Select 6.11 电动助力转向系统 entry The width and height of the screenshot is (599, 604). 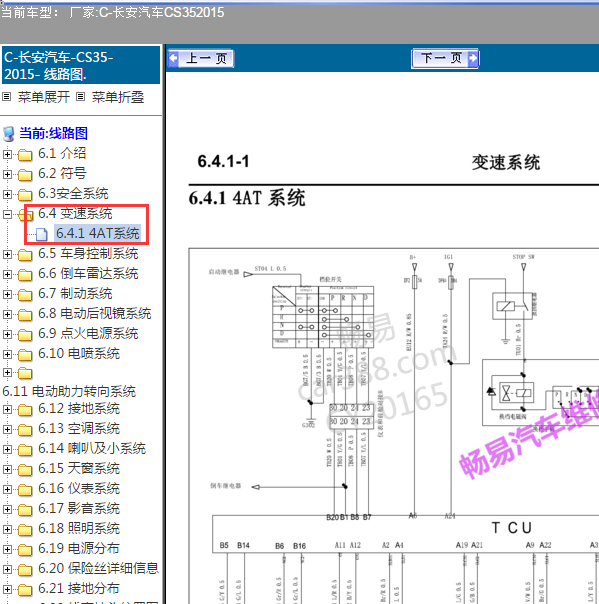(69, 391)
